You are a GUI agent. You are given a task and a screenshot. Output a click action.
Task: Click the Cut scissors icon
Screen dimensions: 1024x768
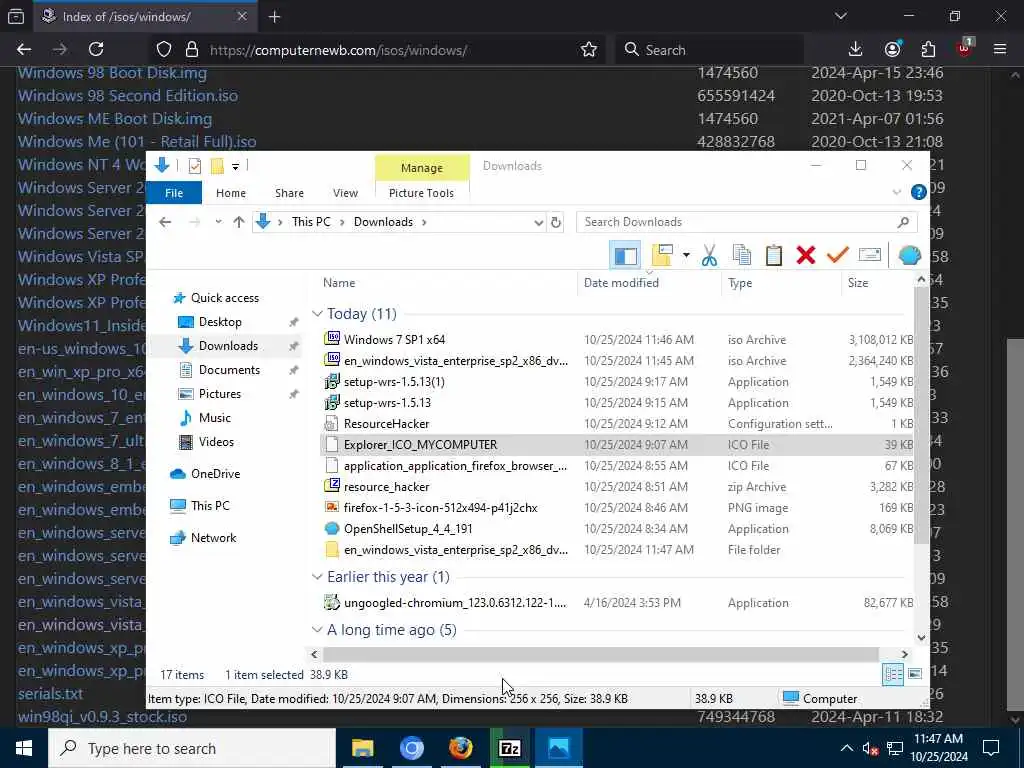click(x=709, y=255)
